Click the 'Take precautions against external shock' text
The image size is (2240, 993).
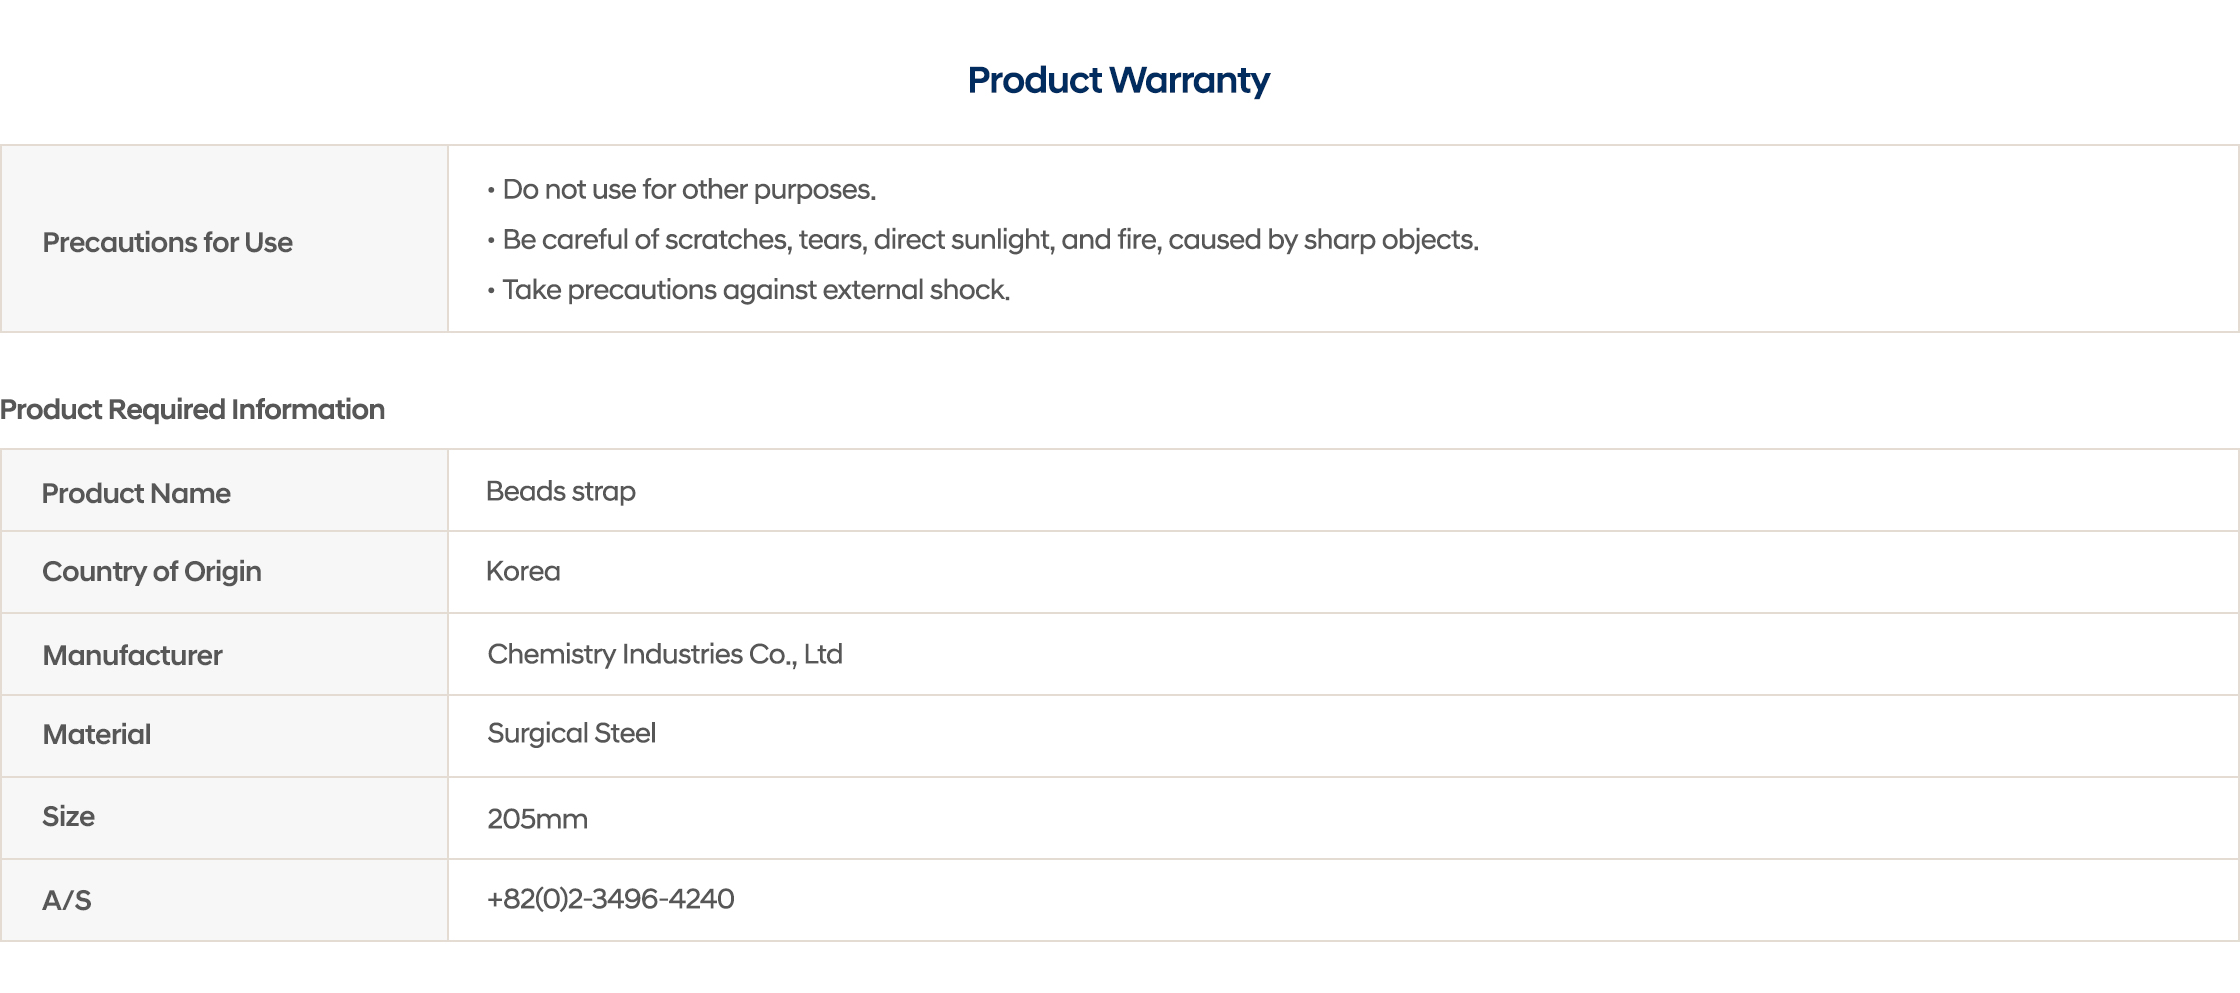[756, 289]
